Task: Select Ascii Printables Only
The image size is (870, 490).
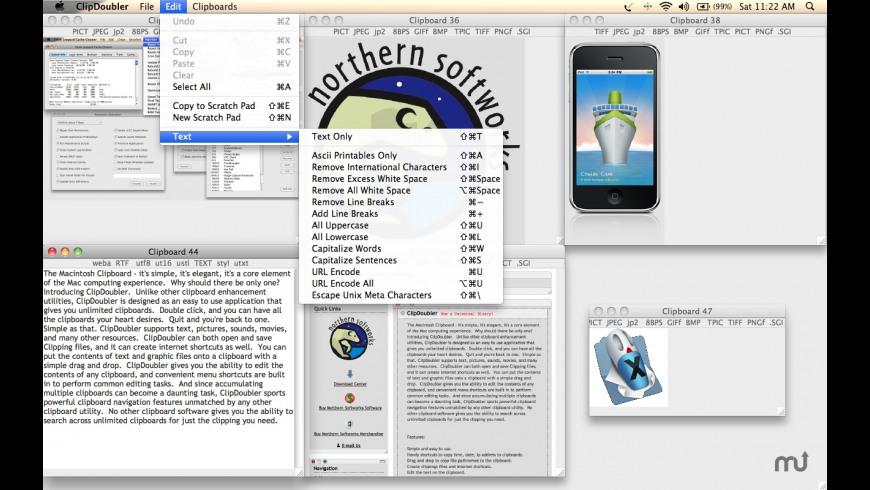Action: coord(401,155)
